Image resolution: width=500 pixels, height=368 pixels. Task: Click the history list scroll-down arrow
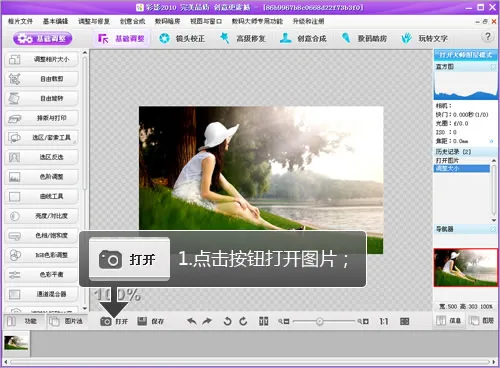coord(494,221)
